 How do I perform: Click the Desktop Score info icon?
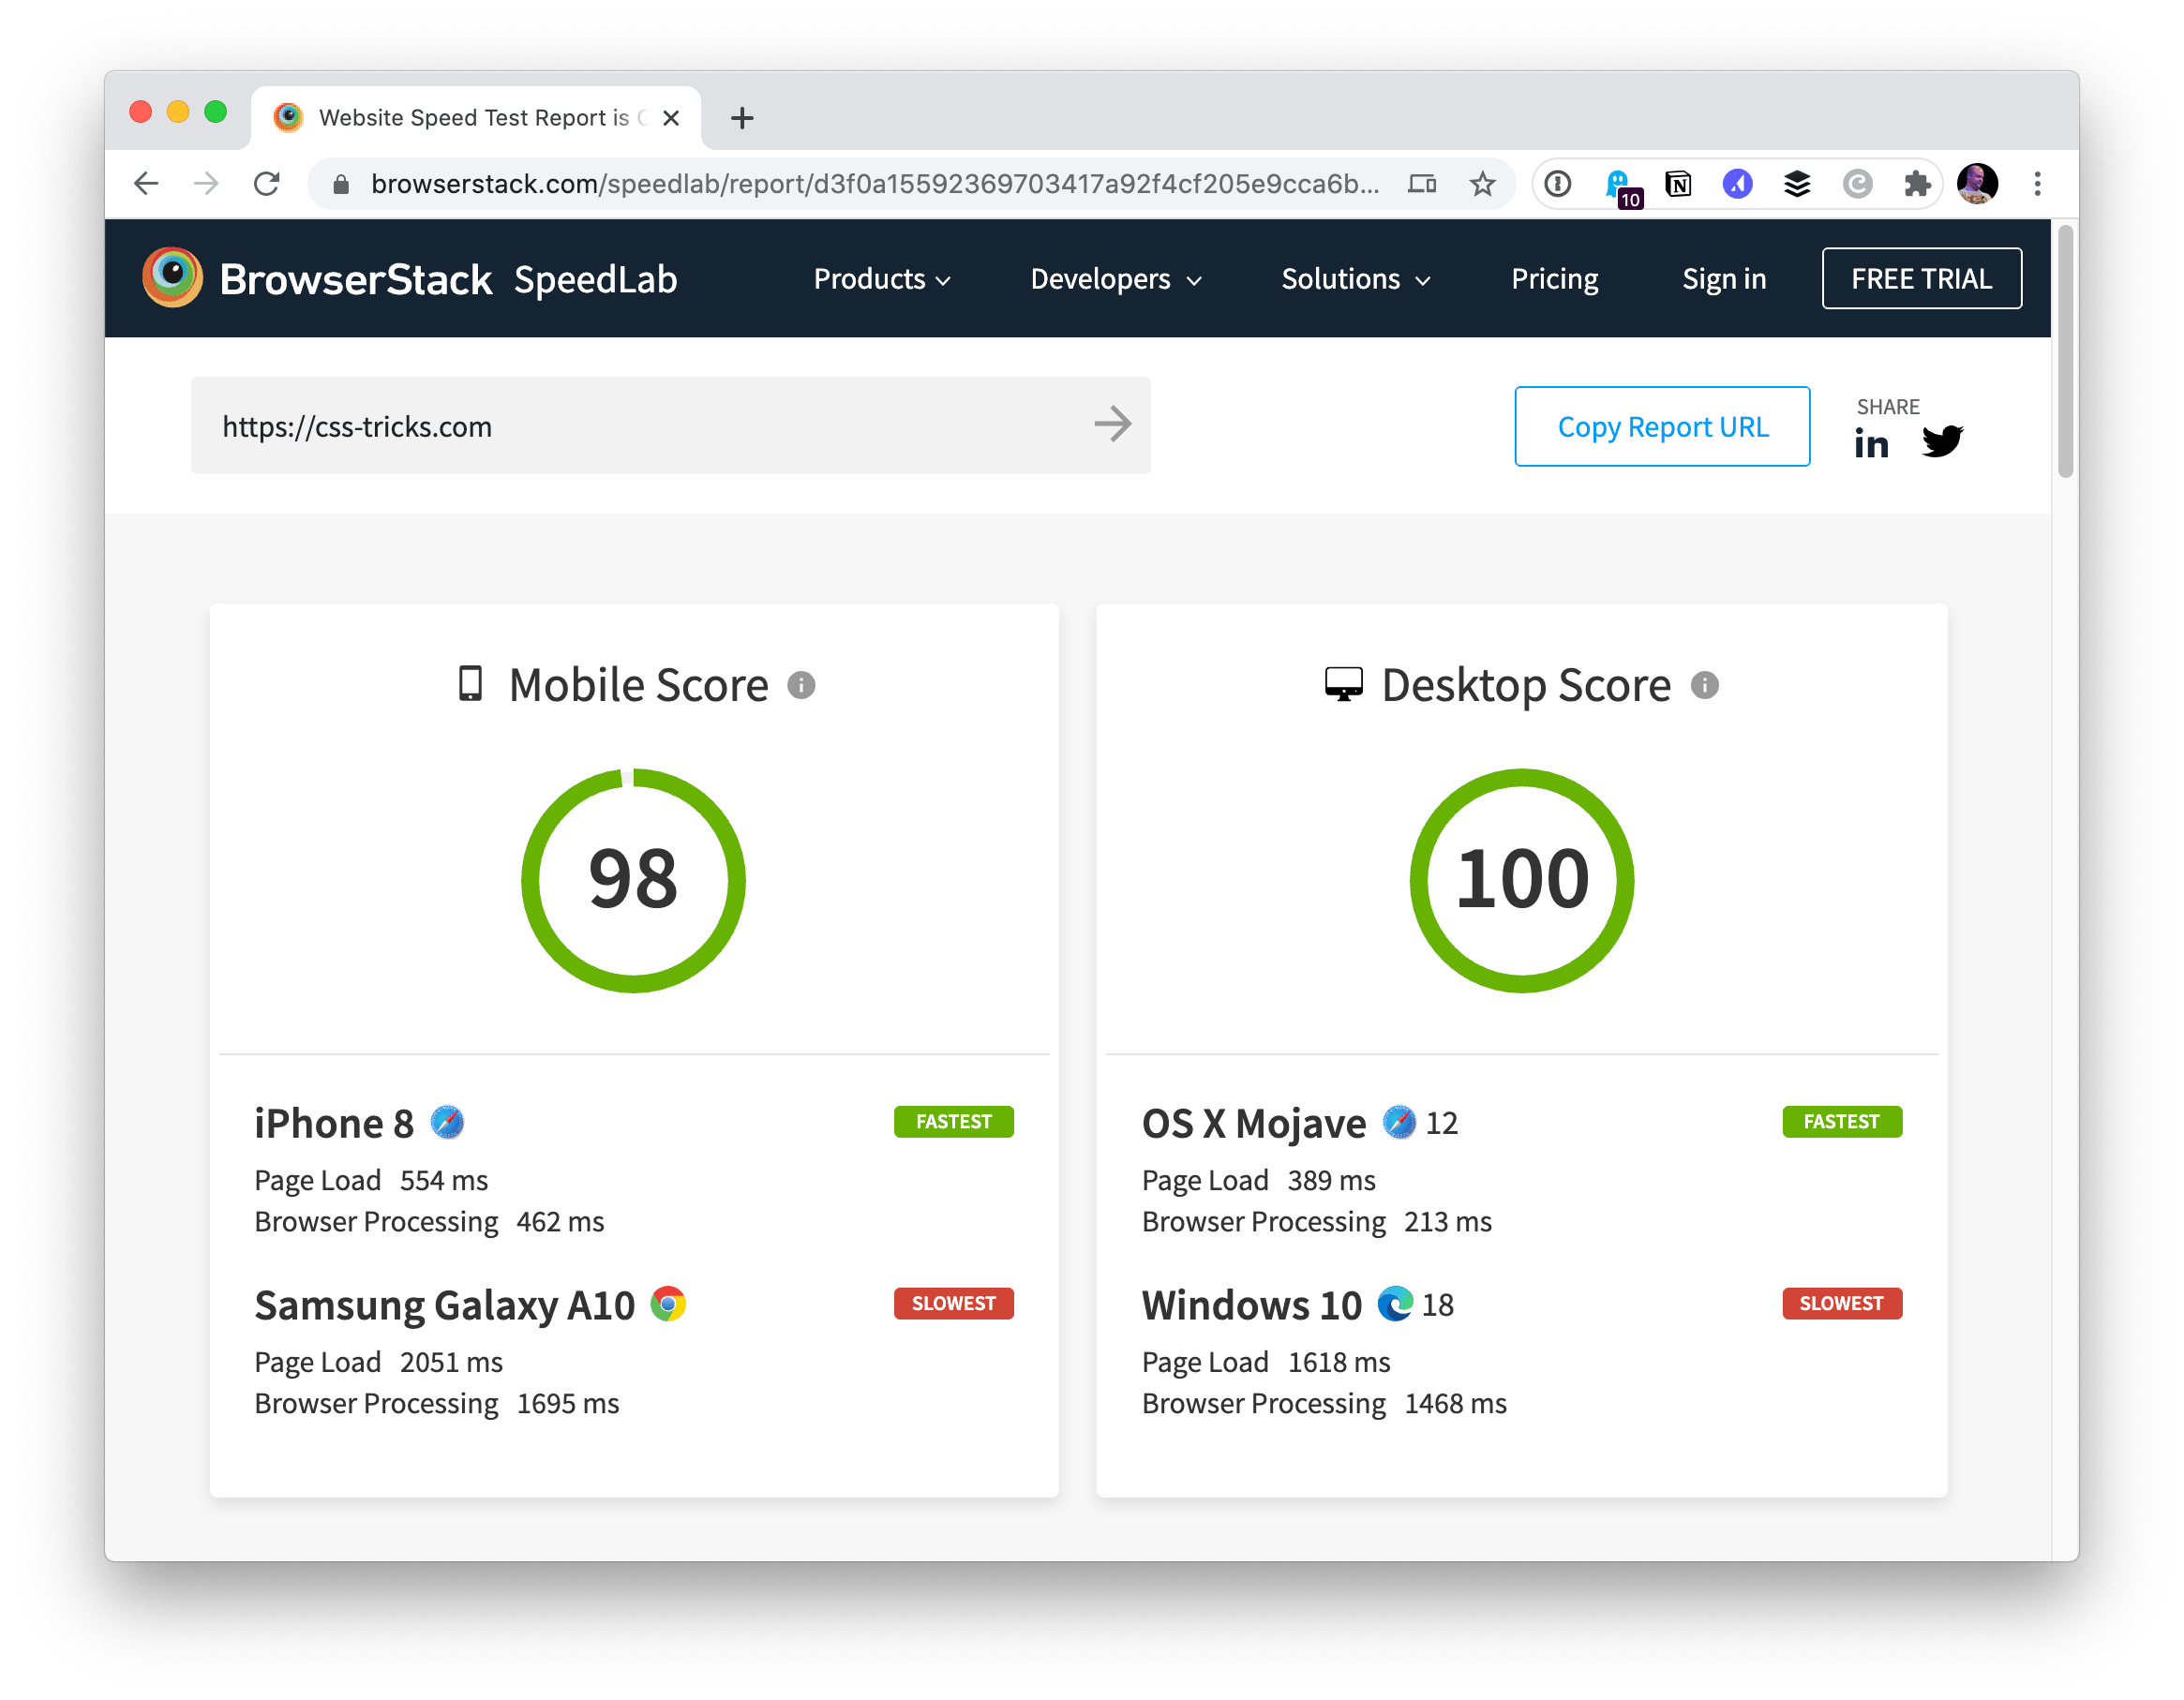pos(1704,685)
